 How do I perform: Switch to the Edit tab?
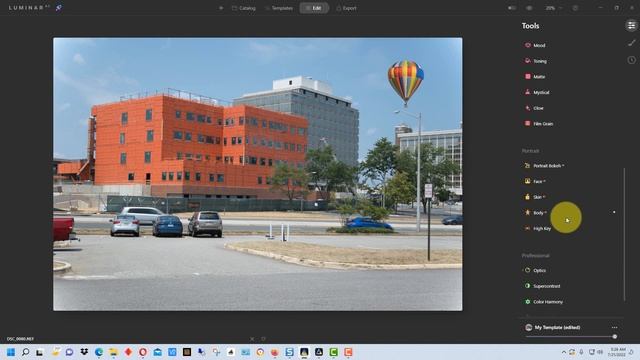[x=314, y=8]
